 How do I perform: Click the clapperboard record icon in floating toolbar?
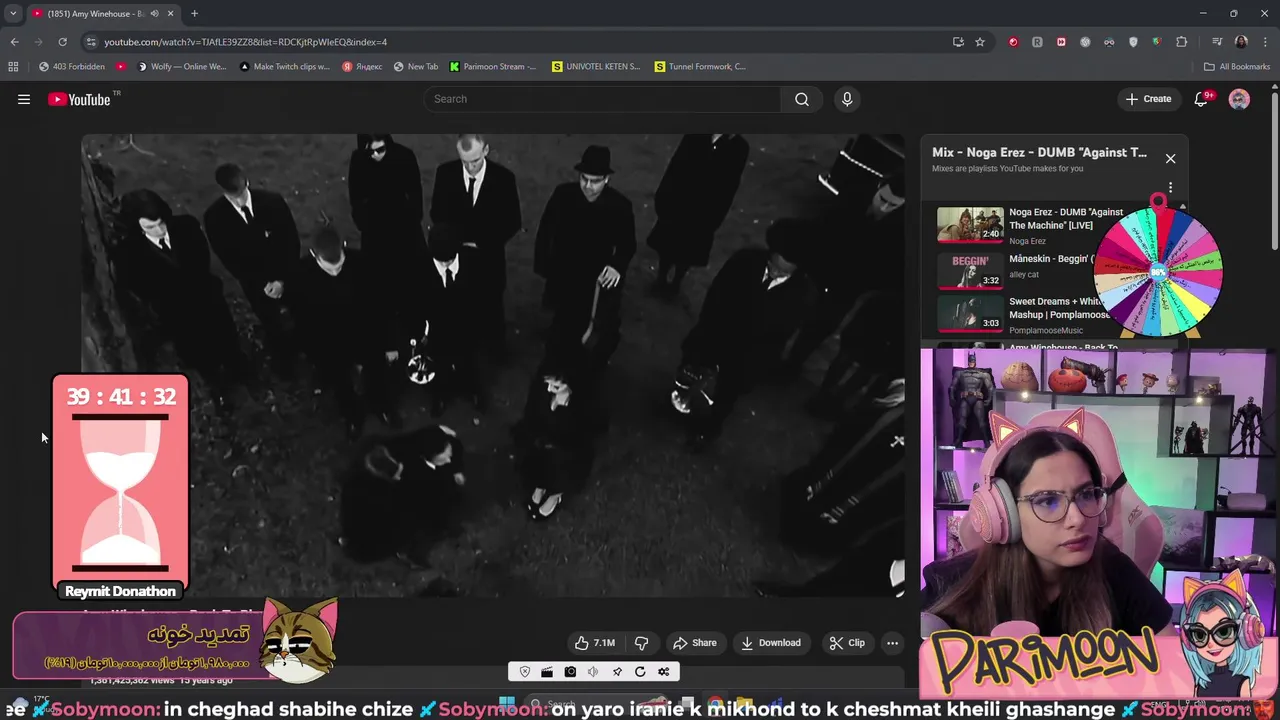tap(547, 672)
